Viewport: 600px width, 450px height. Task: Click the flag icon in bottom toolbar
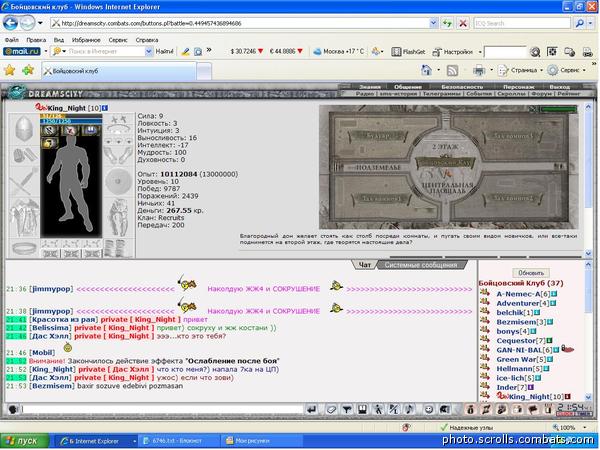(x=532, y=409)
